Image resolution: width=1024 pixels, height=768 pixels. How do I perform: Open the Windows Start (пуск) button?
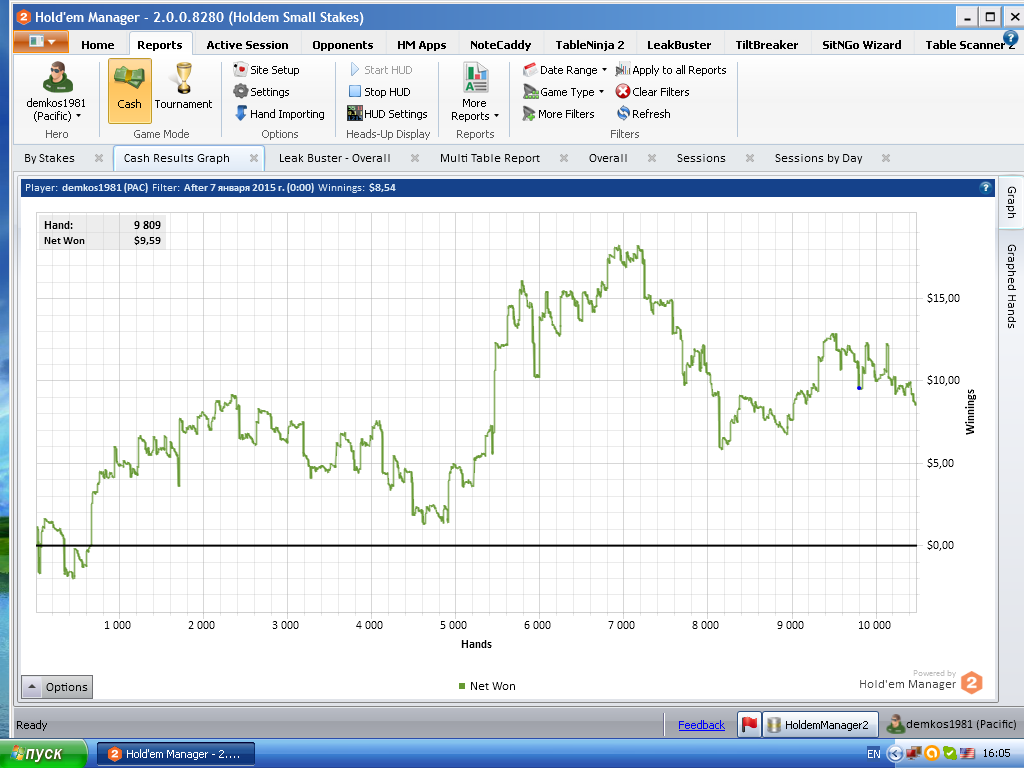coord(44,754)
